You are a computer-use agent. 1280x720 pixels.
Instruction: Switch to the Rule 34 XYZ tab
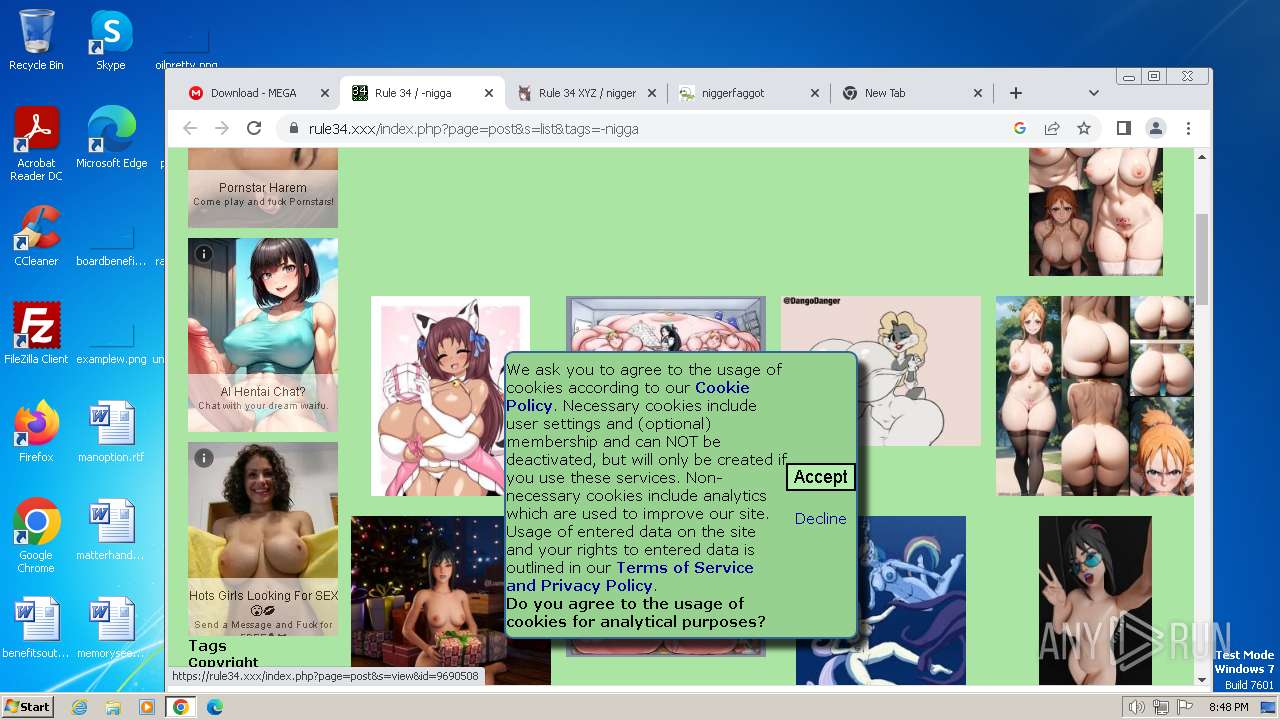[585, 93]
